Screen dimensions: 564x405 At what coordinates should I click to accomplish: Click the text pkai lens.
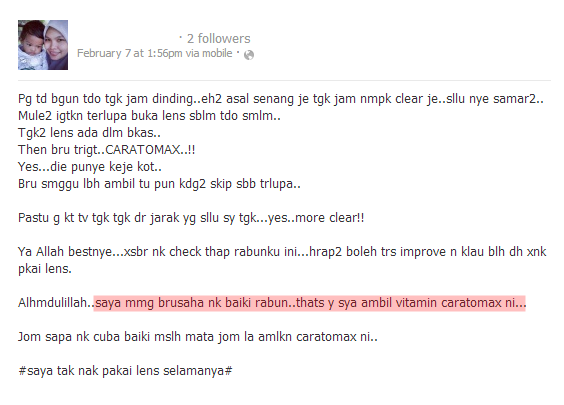[45, 269]
